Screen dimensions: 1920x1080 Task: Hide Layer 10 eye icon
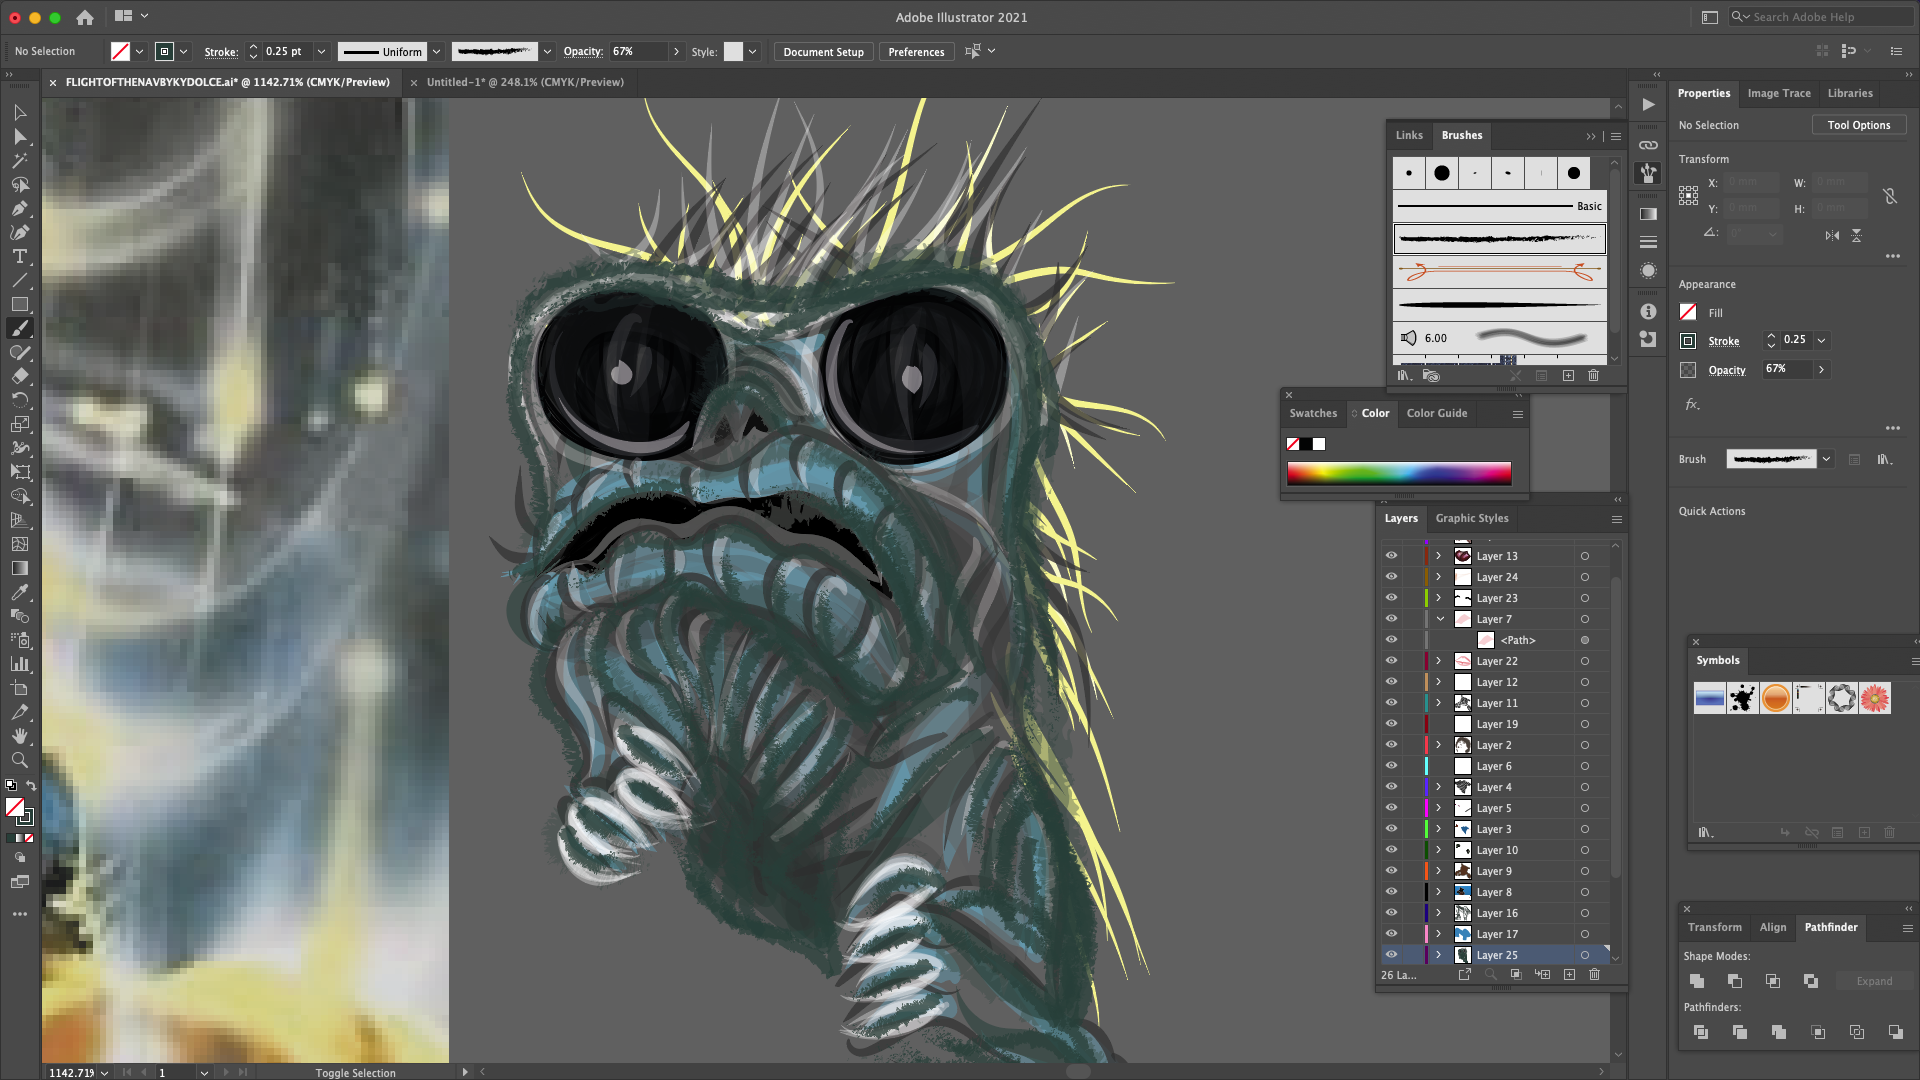click(1391, 850)
